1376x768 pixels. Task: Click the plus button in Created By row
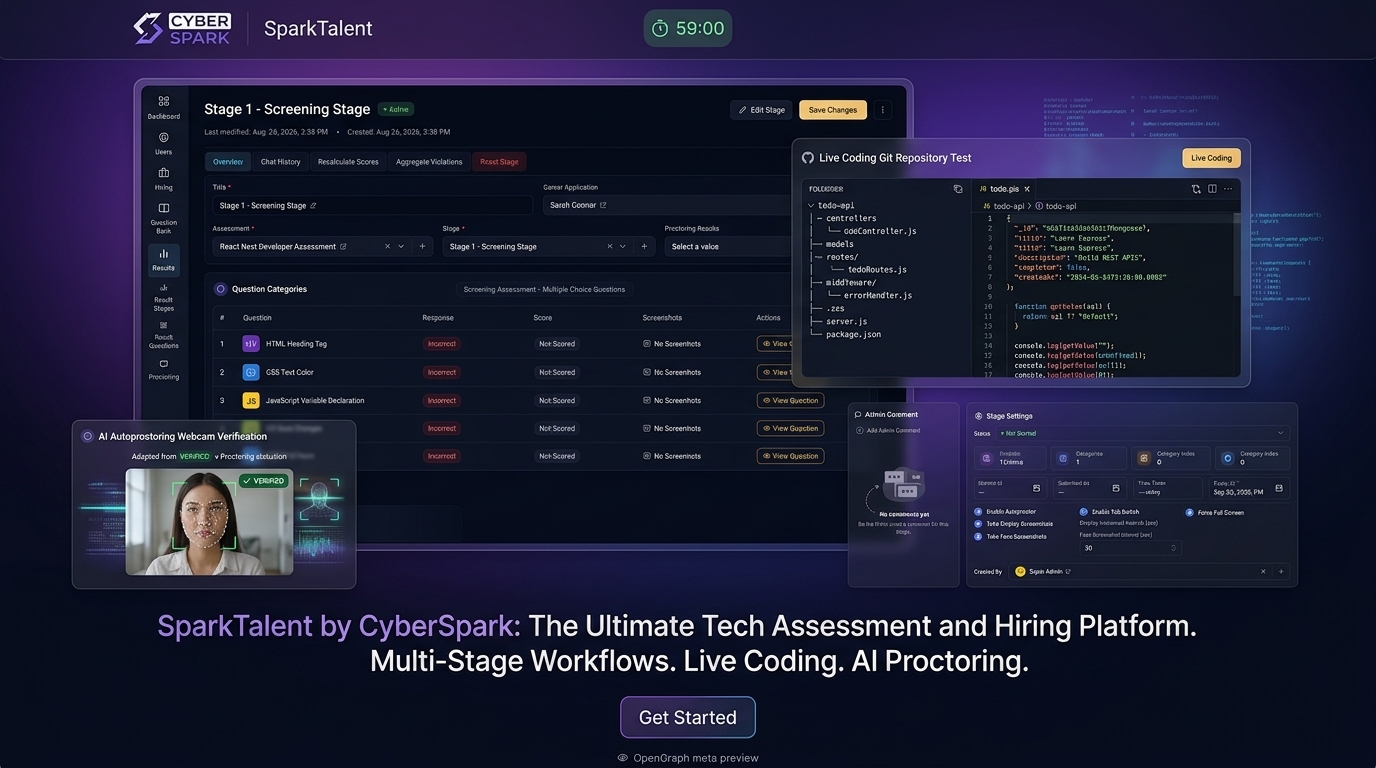point(1281,571)
